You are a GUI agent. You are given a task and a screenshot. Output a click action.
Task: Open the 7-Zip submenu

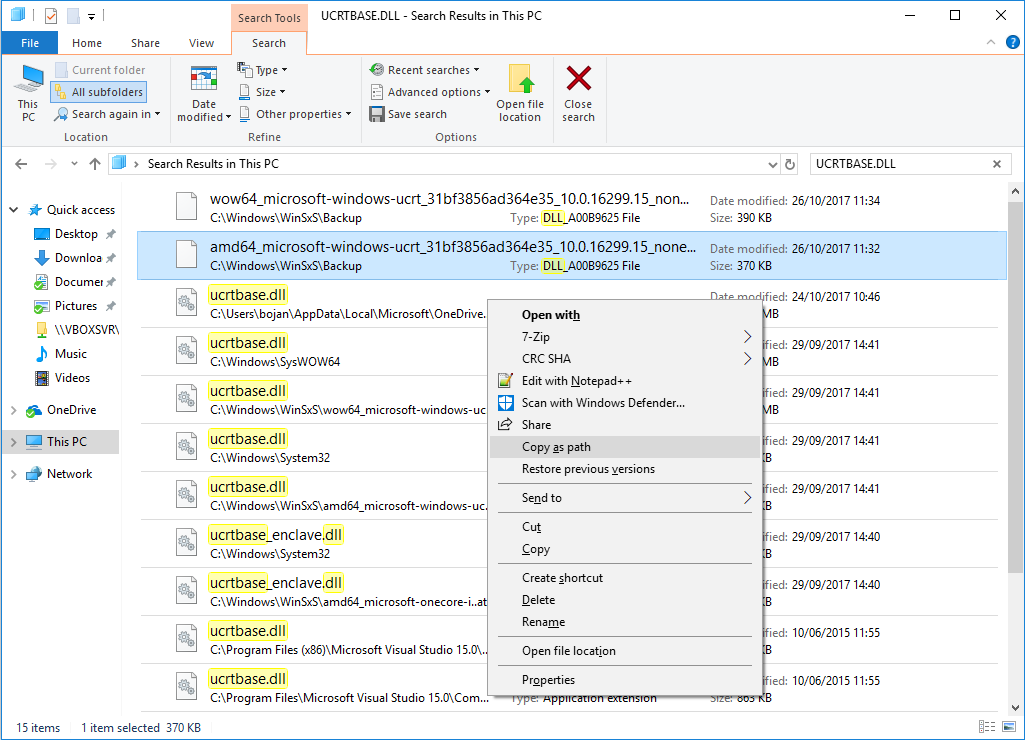tap(624, 337)
